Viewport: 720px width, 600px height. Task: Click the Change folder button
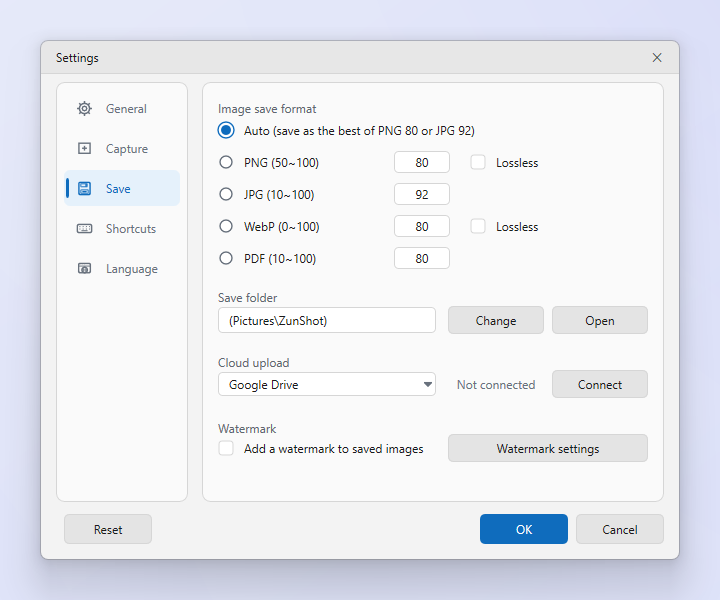click(x=496, y=320)
